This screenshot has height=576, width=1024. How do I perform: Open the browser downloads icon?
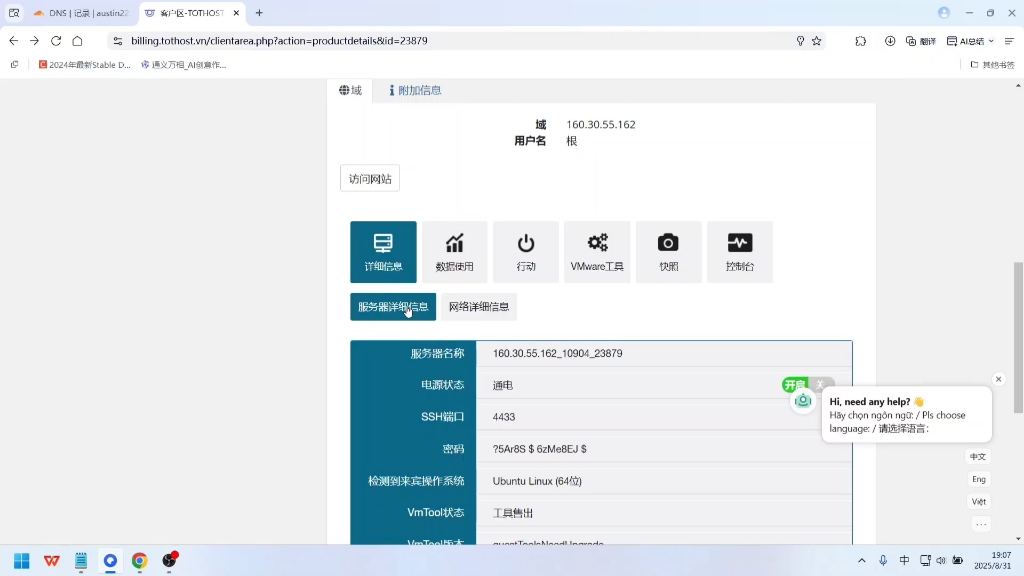click(889, 40)
